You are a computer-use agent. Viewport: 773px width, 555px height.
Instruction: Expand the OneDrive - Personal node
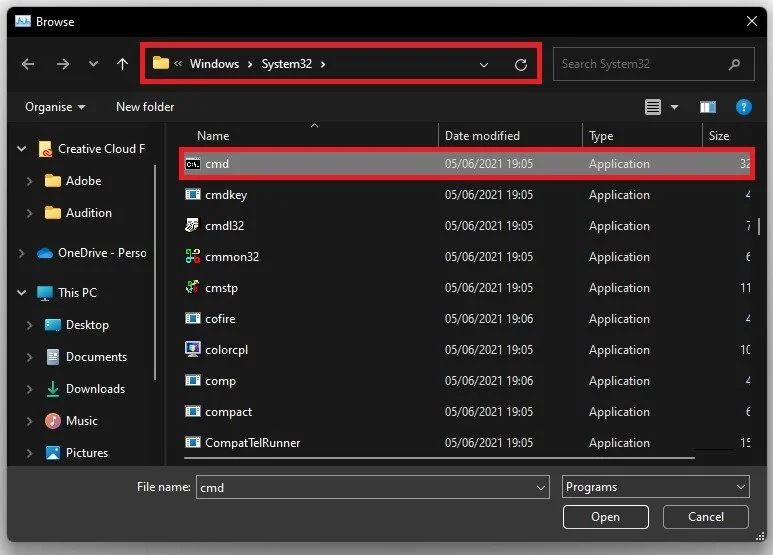coord(22,253)
